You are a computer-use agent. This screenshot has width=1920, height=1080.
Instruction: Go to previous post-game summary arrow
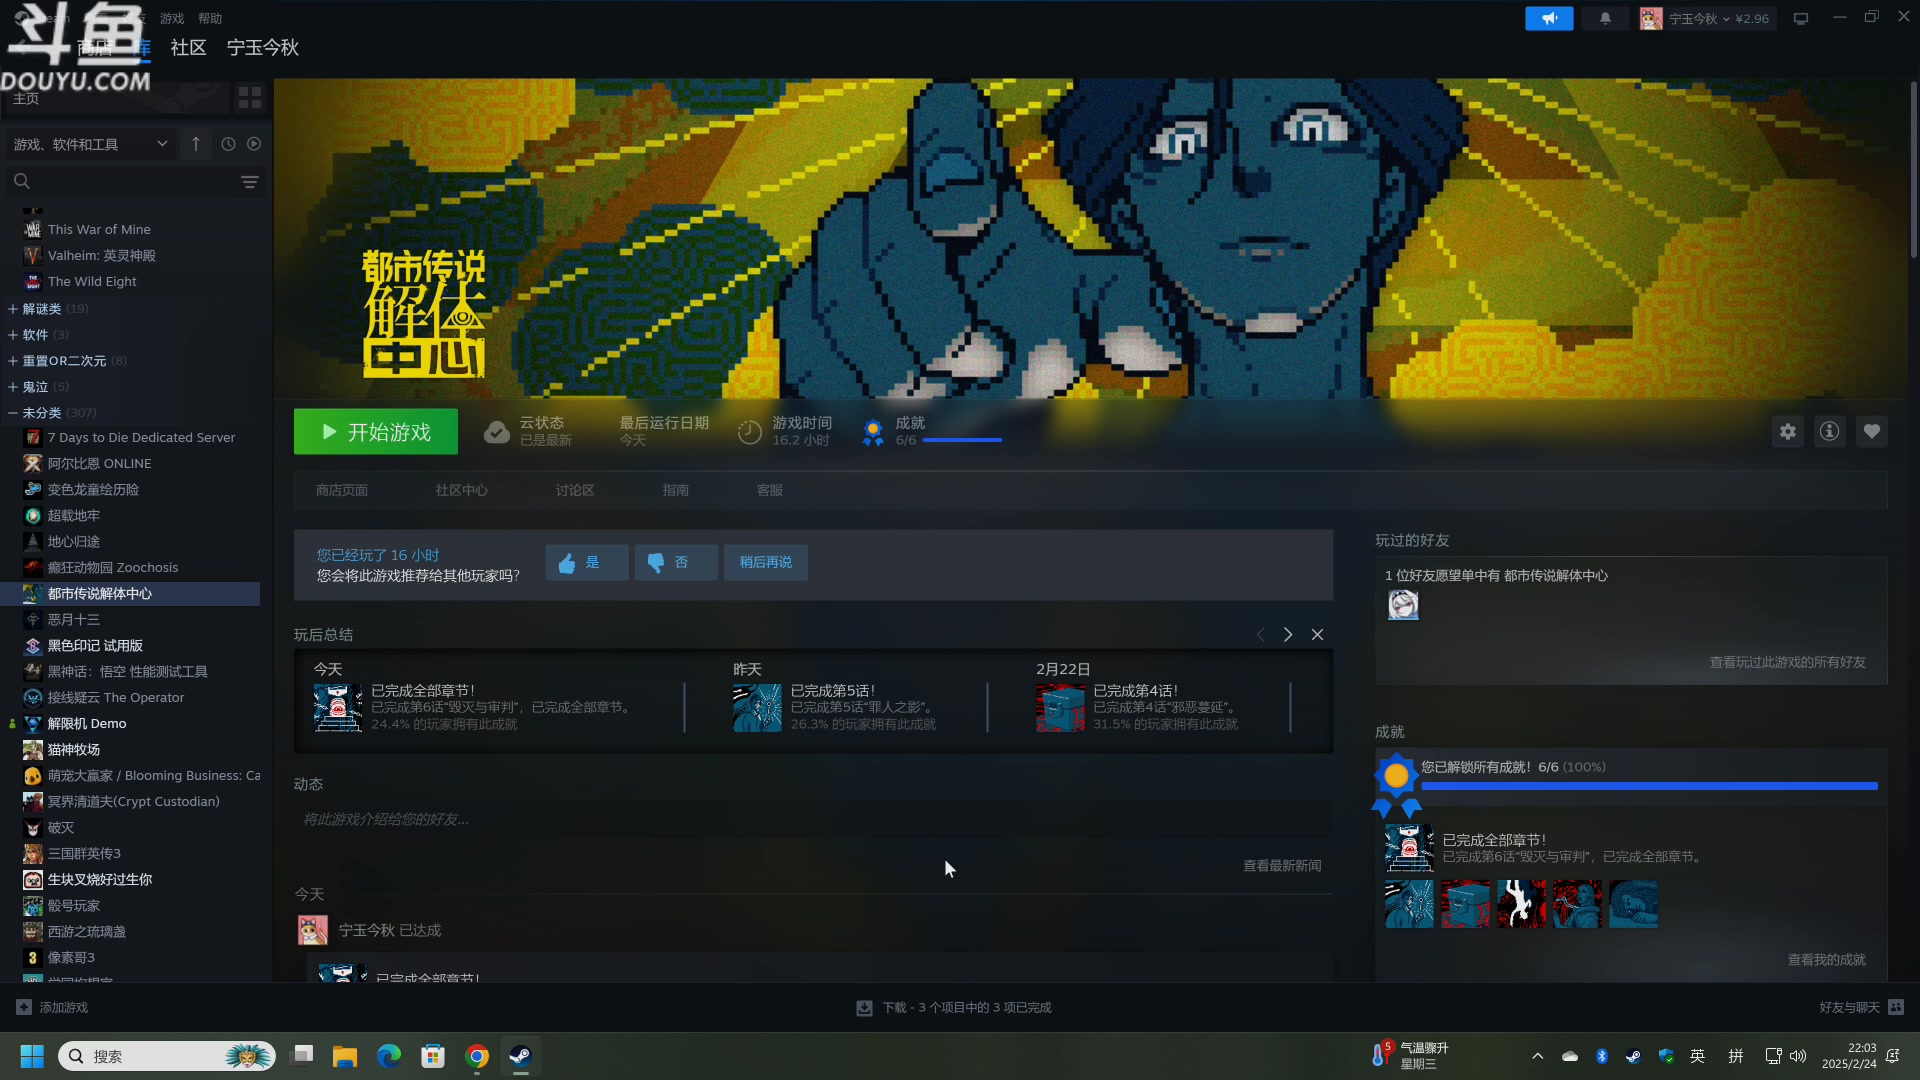[x=1260, y=635]
